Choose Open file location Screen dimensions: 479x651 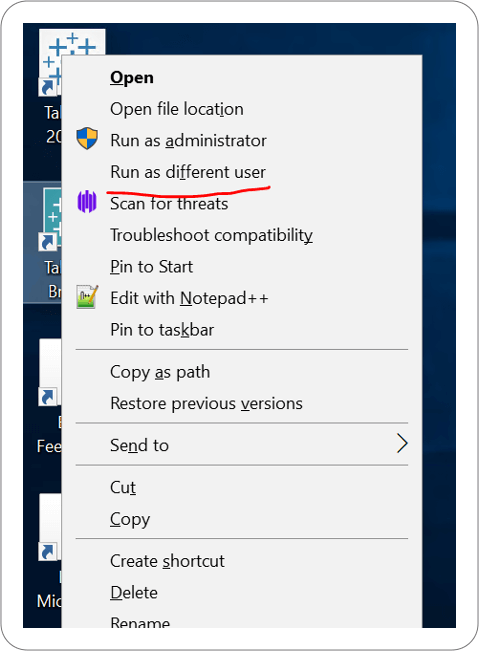(x=177, y=109)
